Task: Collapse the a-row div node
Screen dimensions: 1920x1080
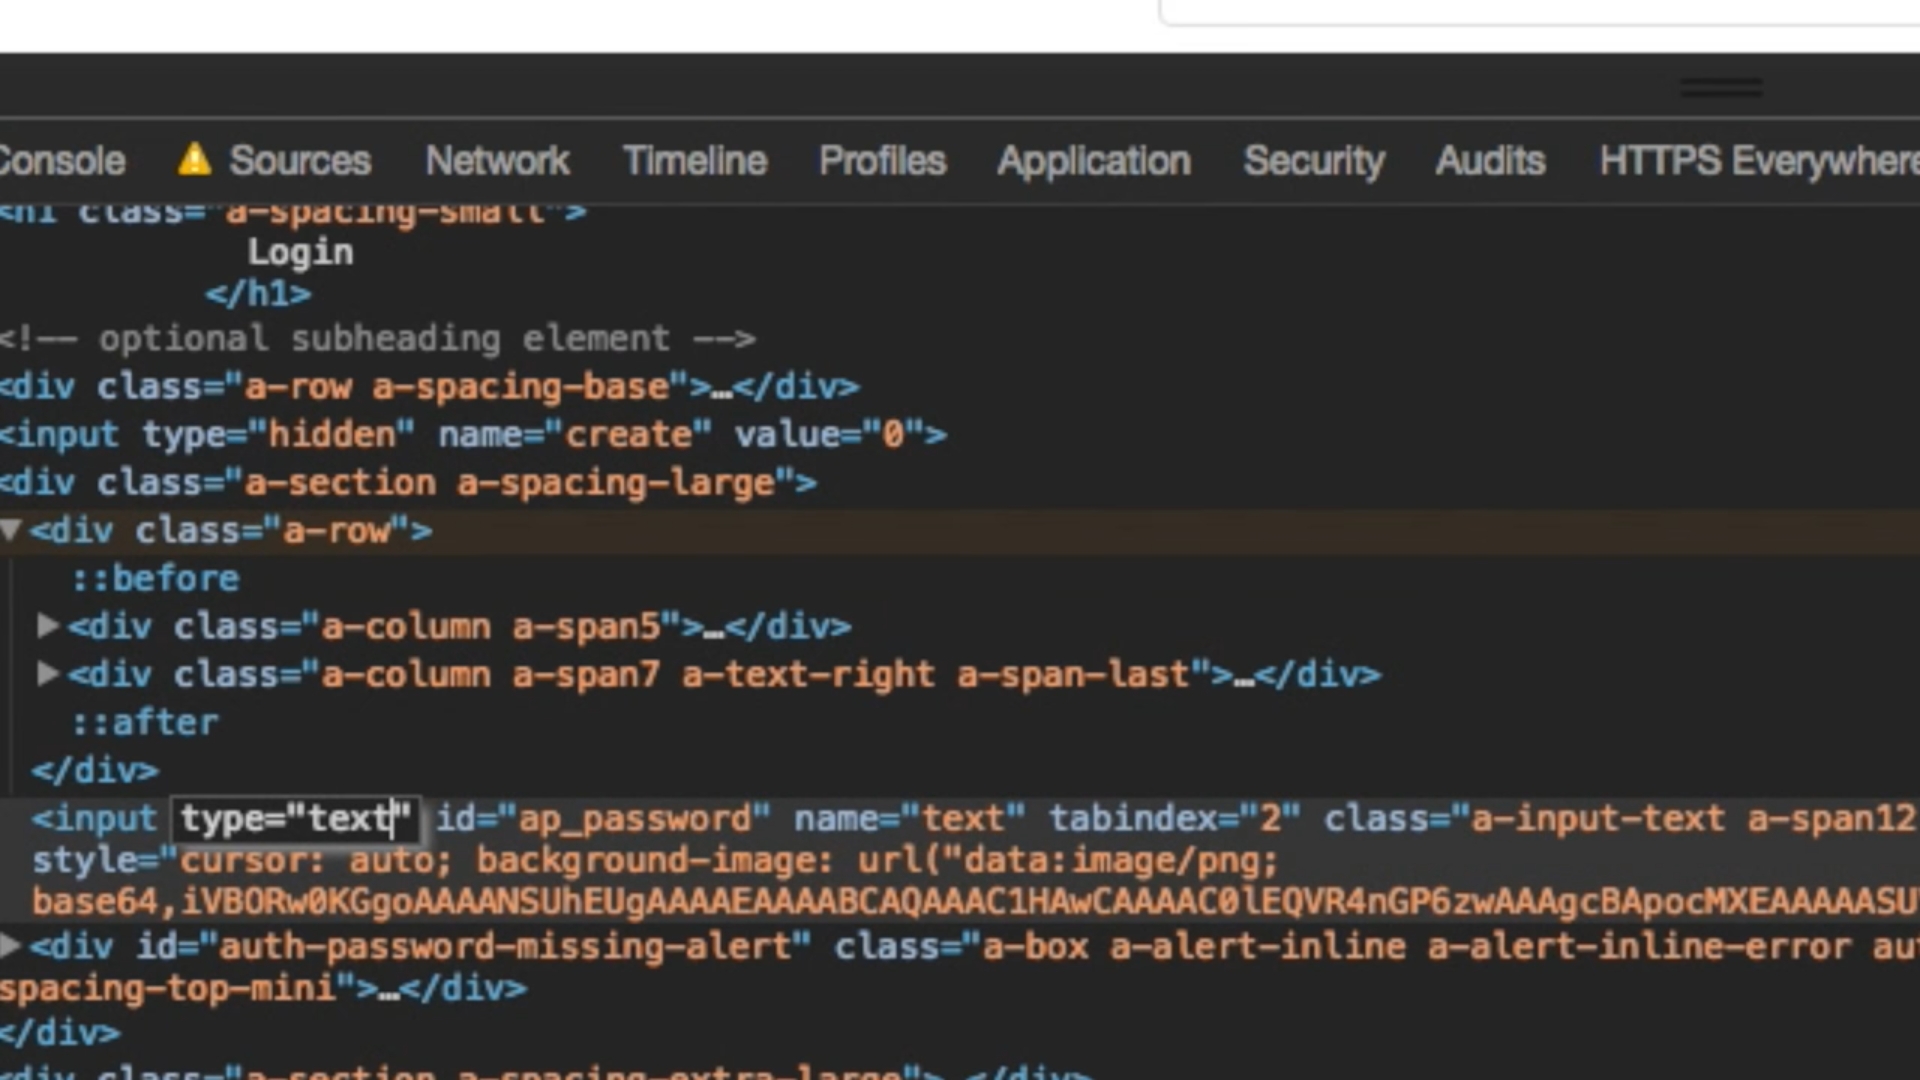Action: click(x=11, y=530)
